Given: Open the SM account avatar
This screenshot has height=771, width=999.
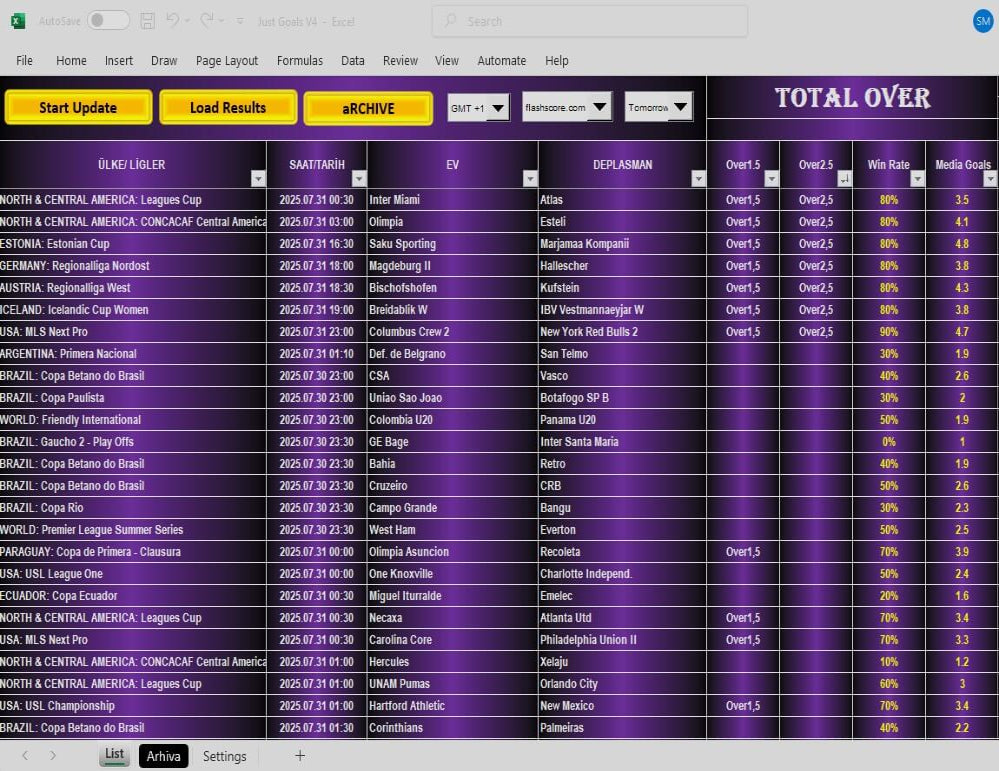Looking at the screenshot, I should pos(983,21).
